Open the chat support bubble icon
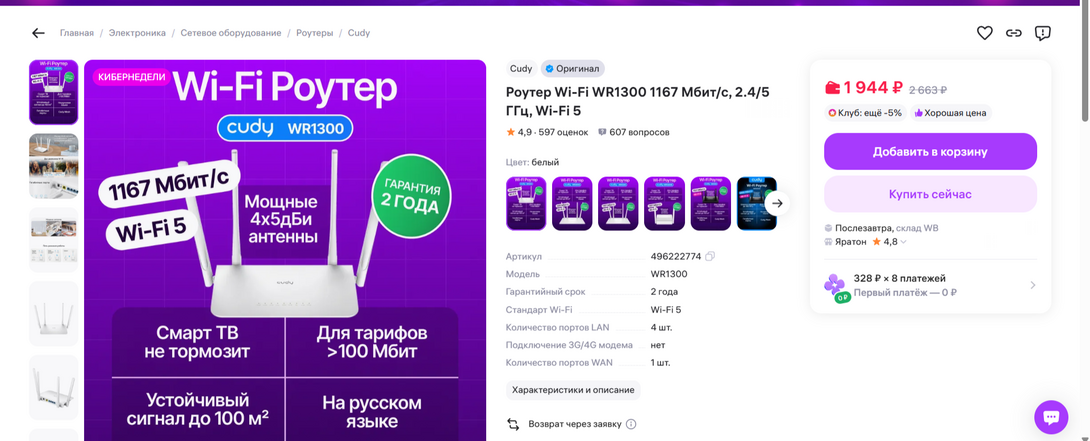 [x=1051, y=417]
